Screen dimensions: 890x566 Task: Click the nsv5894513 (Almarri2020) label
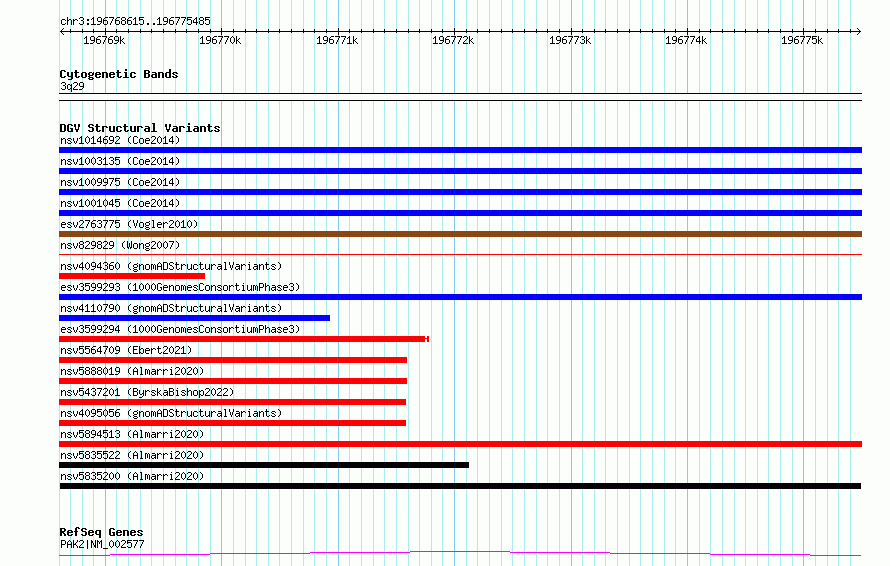click(132, 434)
